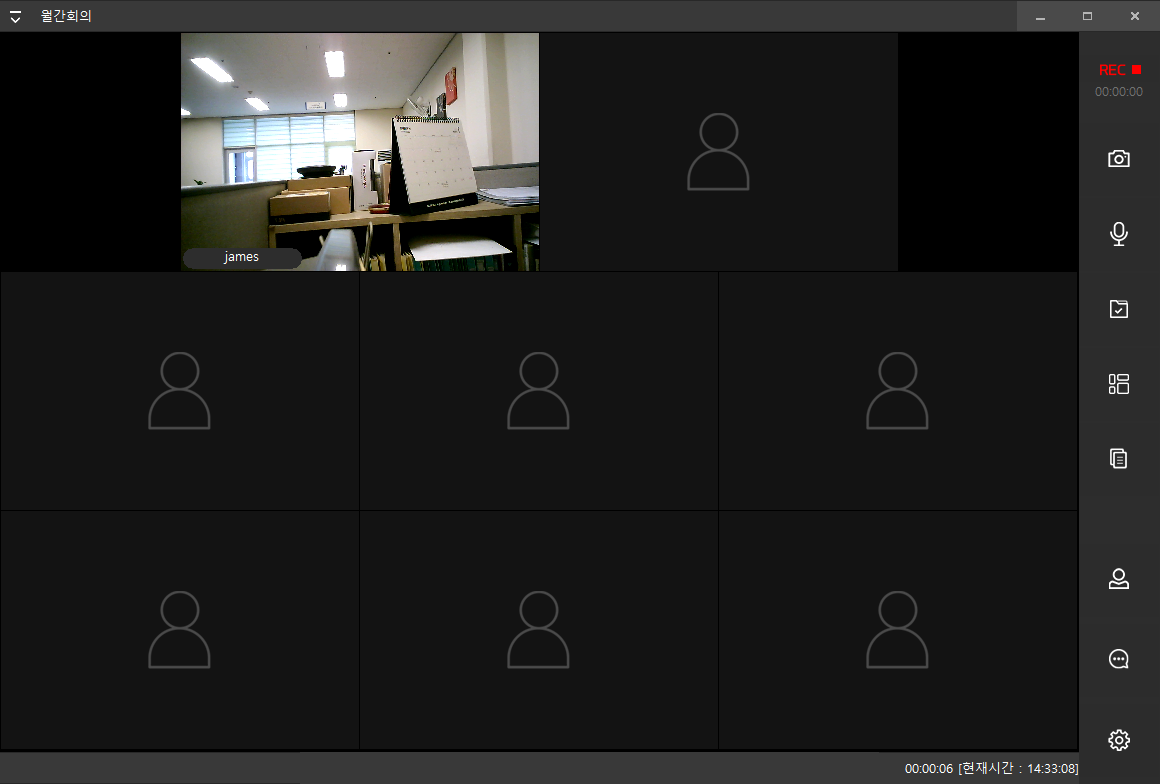1160x784 pixels.
Task: Expand the title bar dropdown arrow menu
Action: pyautogui.click(x=15, y=16)
